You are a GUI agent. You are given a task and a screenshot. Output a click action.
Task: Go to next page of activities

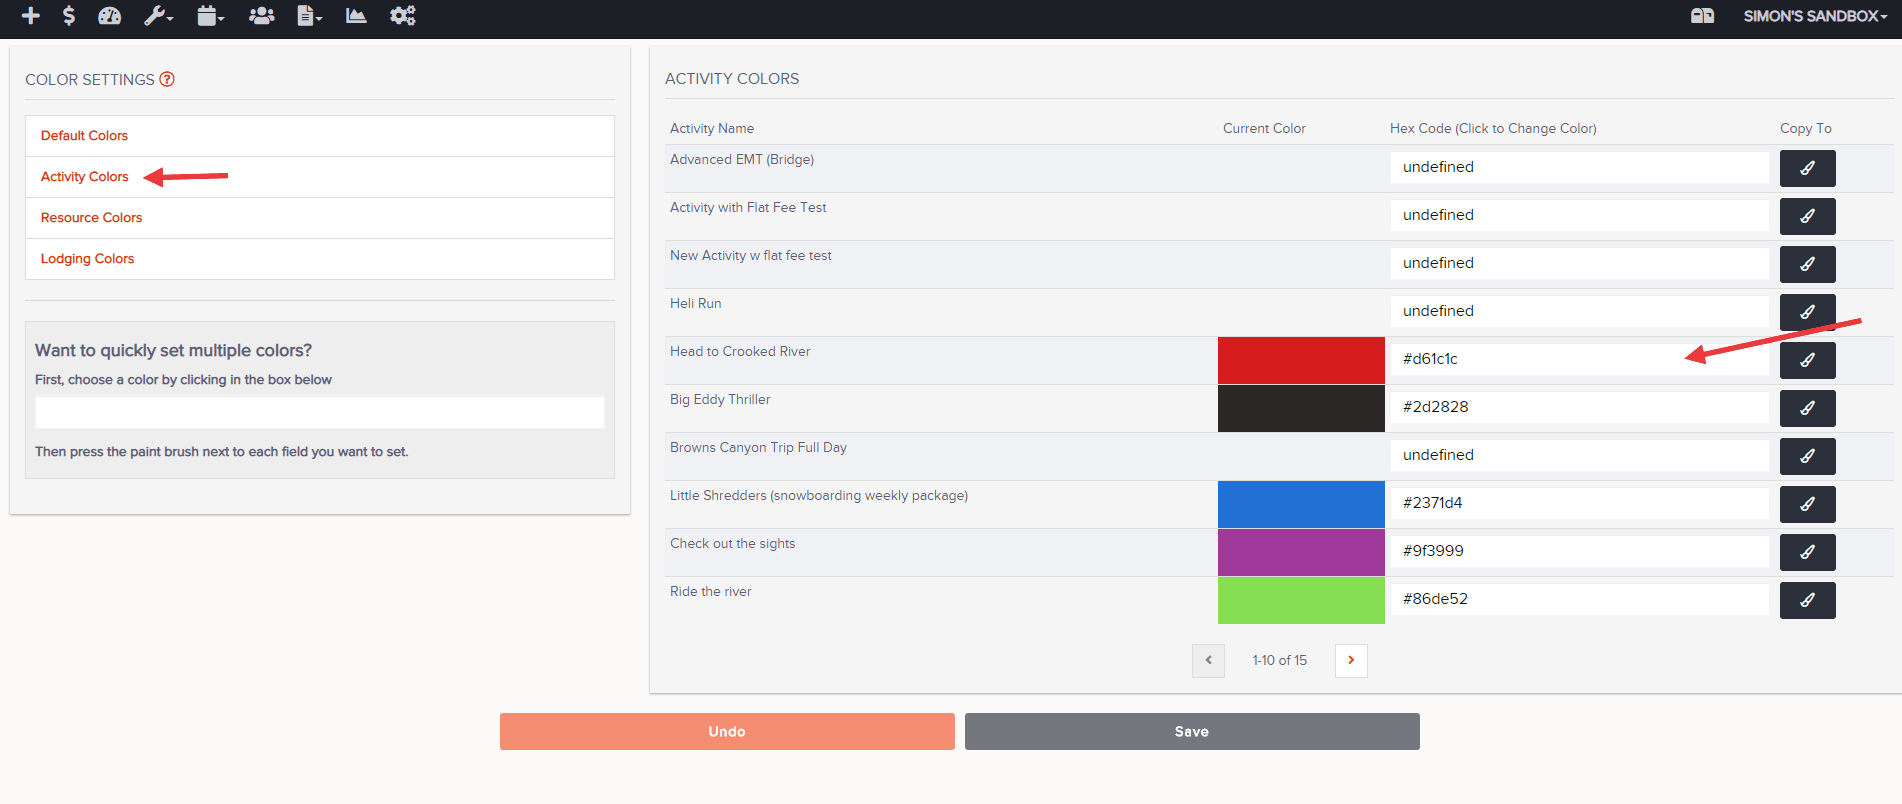pyautogui.click(x=1351, y=660)
